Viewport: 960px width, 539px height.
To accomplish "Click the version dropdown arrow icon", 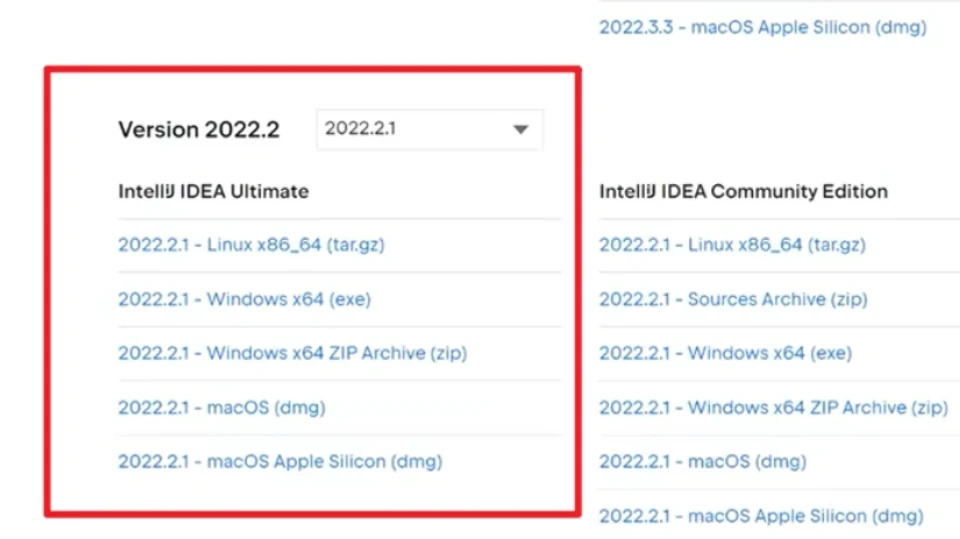I will pyautogui.click(x=520, y=130).
